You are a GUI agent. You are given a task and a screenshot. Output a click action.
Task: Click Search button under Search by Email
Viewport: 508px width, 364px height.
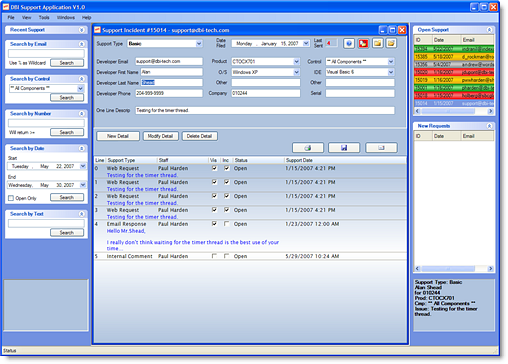pyautogui.click(x=67, y=63)
